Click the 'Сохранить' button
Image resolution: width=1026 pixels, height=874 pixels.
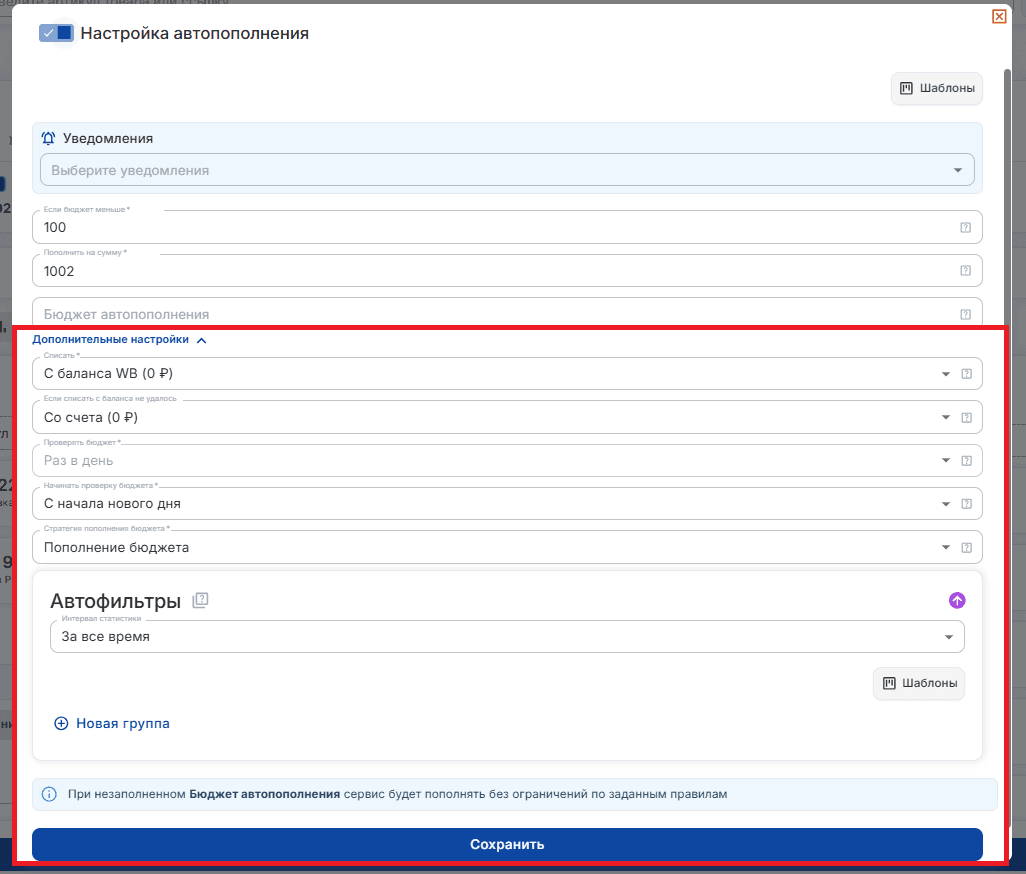(x=507, y=845)
